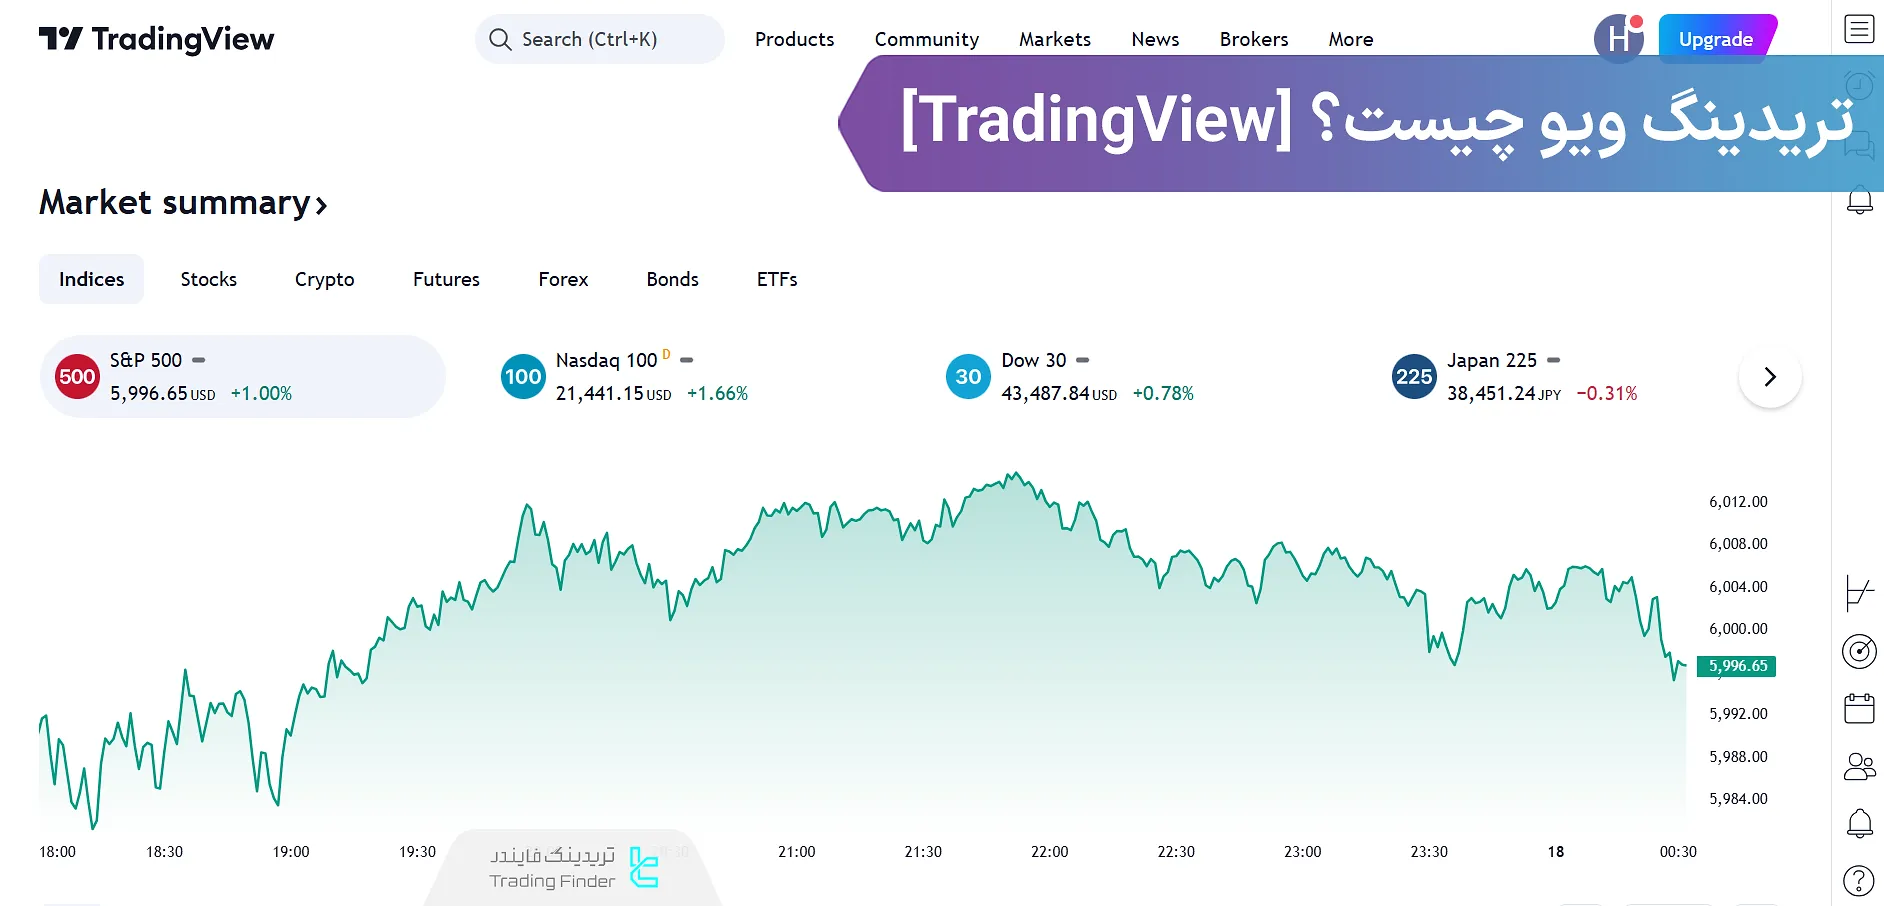Open the Products menu
Viewport: 1884px width, 906px height.
tap(794, 39)
